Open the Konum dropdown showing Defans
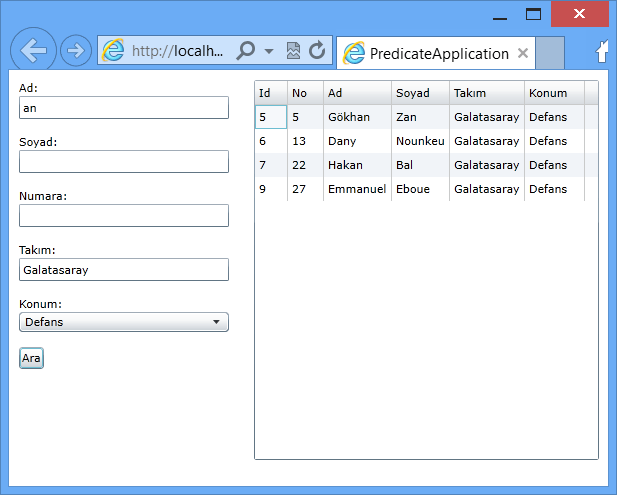Screen dimensions: 617x495 [124, 322]
